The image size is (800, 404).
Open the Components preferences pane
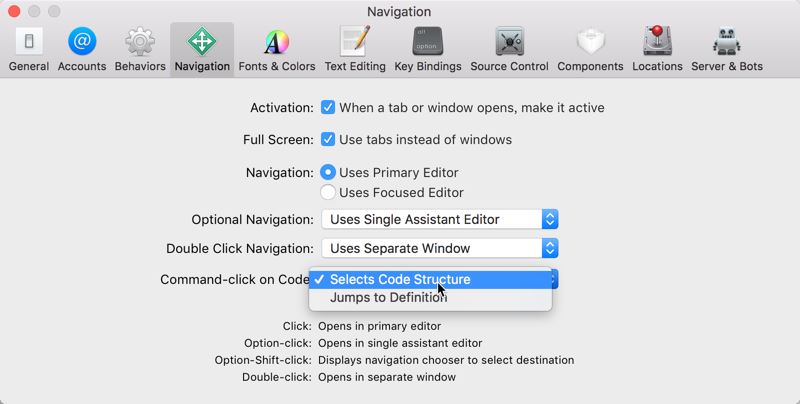(x=597, y=49)
